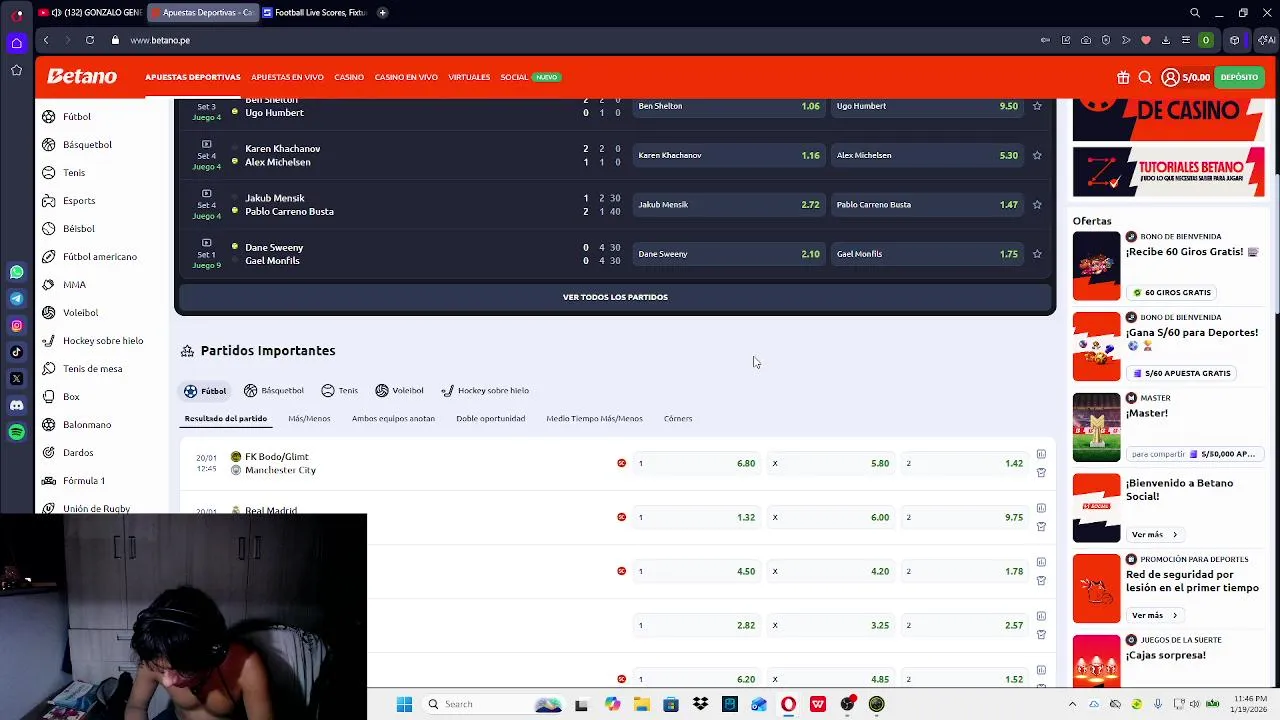
Task: Open the Windows Start menu
Action: pos(404,704)
